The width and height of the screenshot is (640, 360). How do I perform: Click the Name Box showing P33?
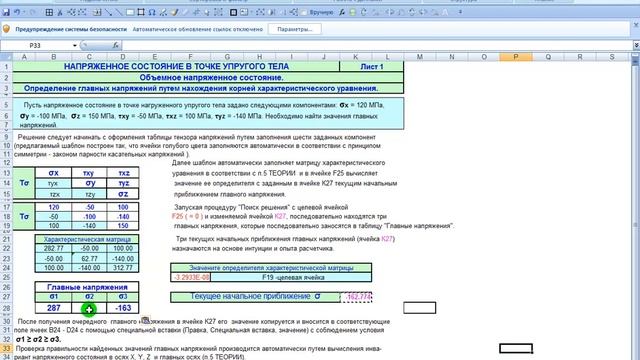click(35, 45)
